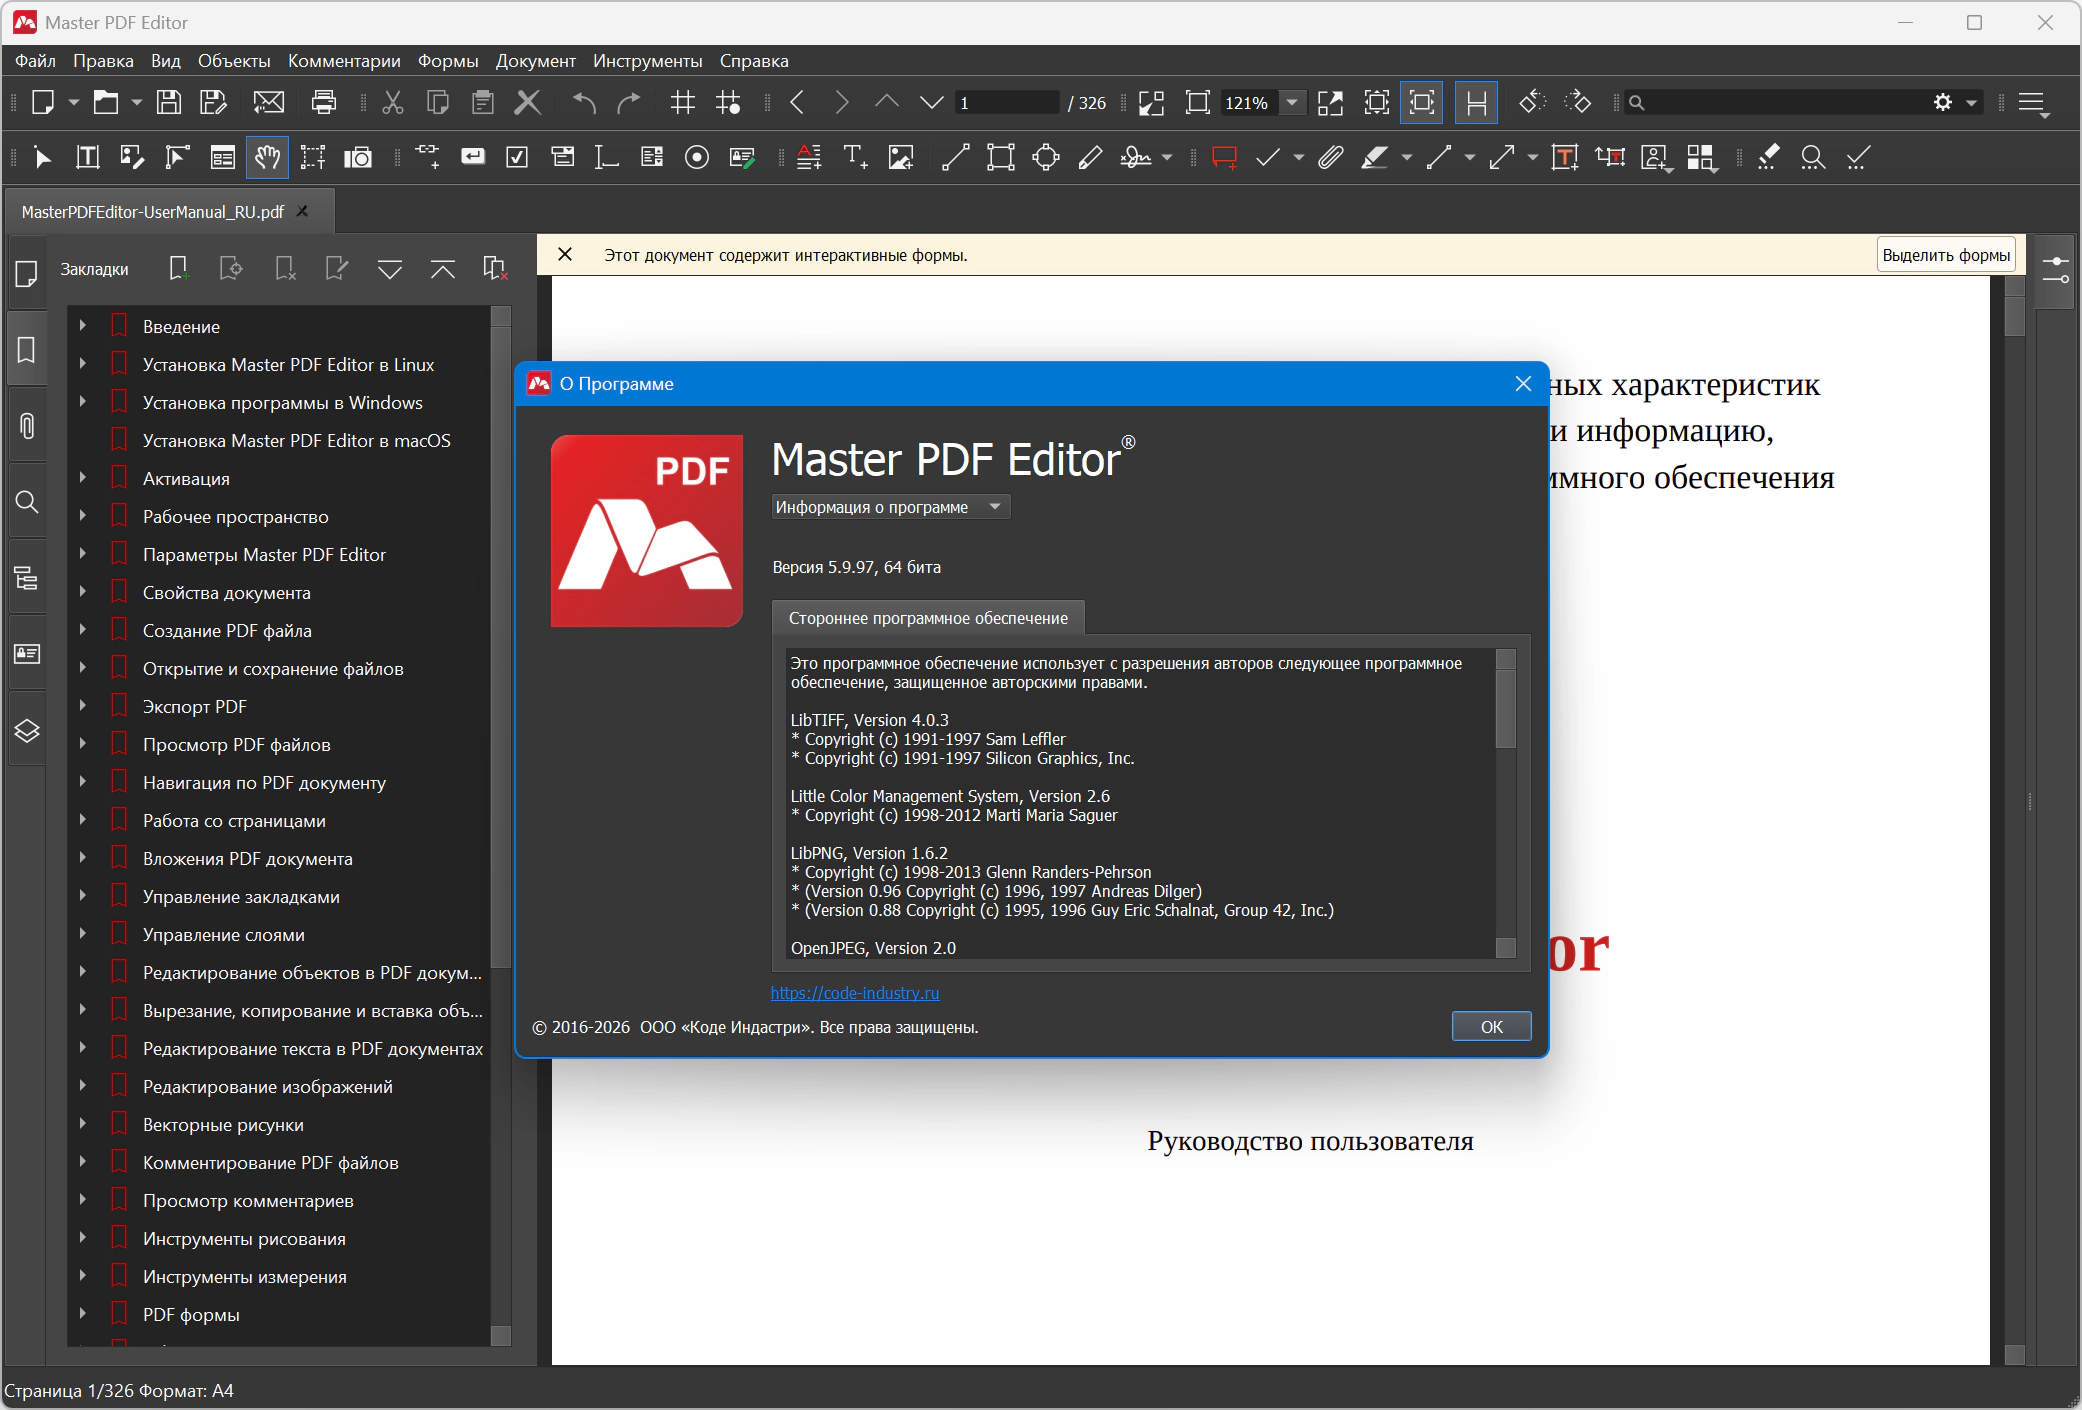
Task: Click the Print icon in toolbar
Action: 324,102
